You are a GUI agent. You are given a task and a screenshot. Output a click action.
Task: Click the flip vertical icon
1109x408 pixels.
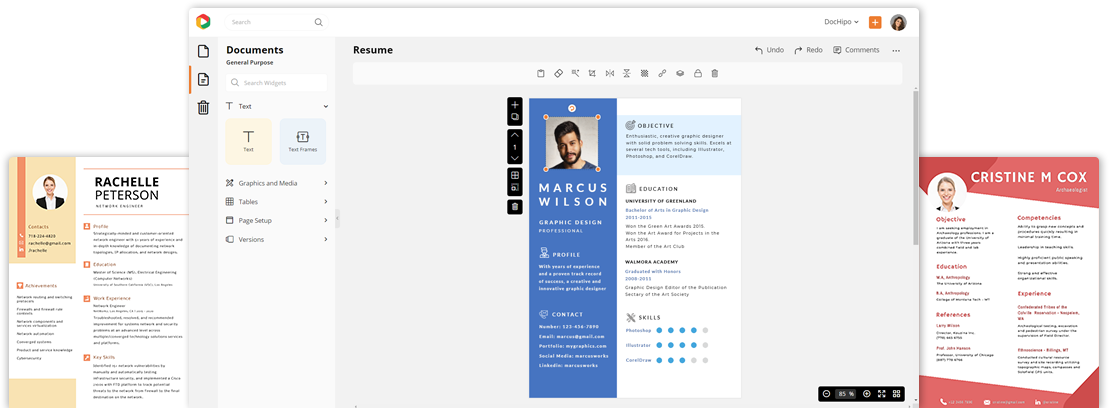(627, 73)
